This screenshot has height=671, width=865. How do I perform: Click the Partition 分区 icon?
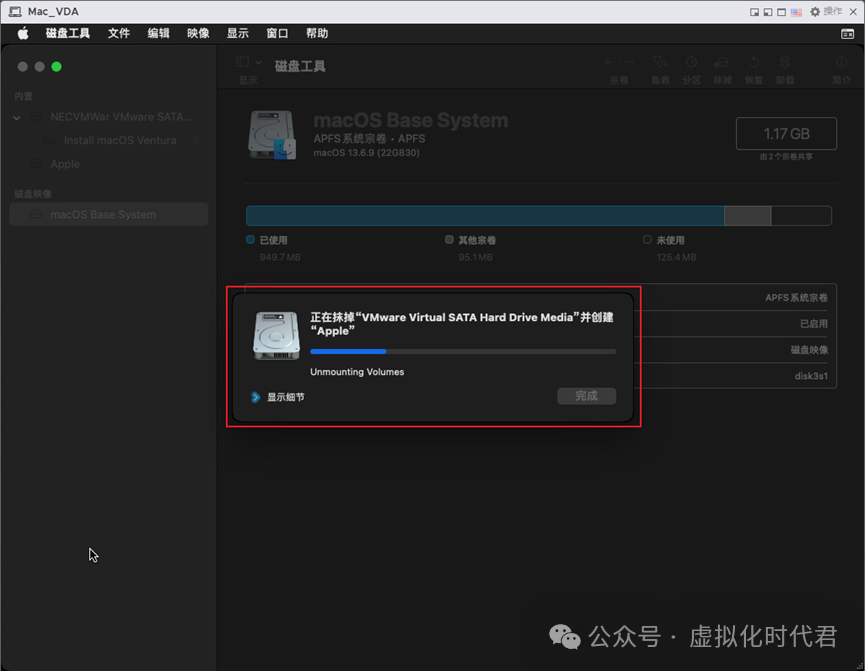pos(691,62)
